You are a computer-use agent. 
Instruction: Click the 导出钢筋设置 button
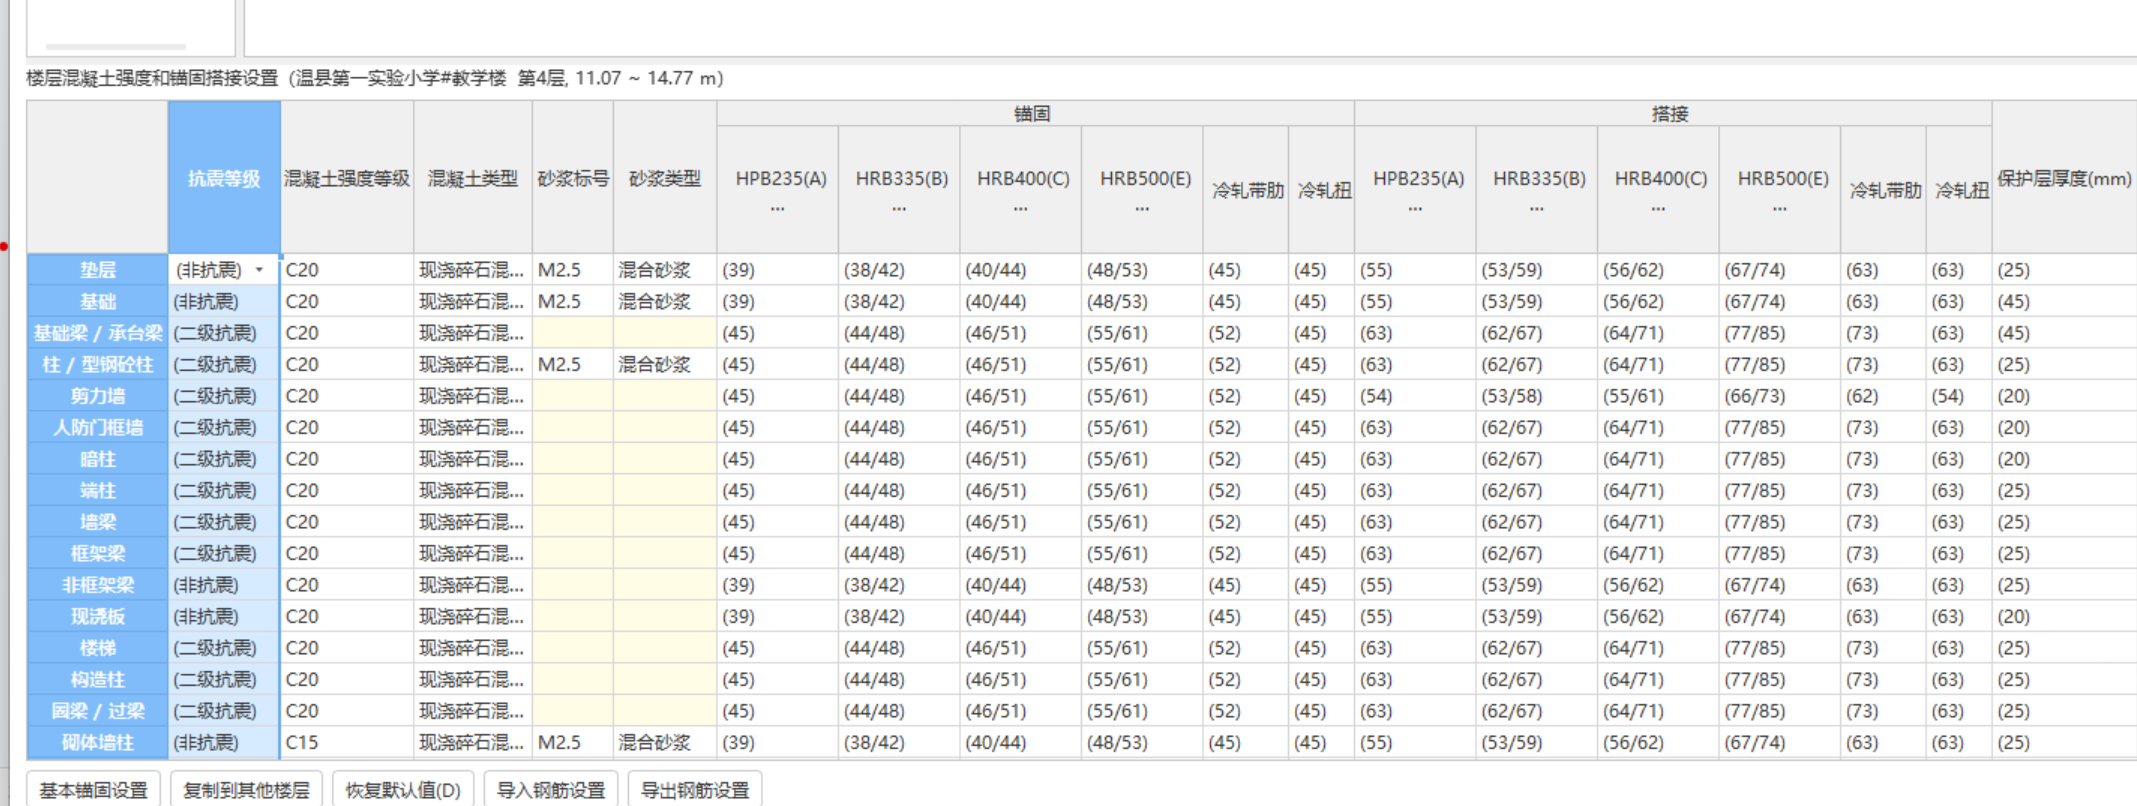[695, 790]
